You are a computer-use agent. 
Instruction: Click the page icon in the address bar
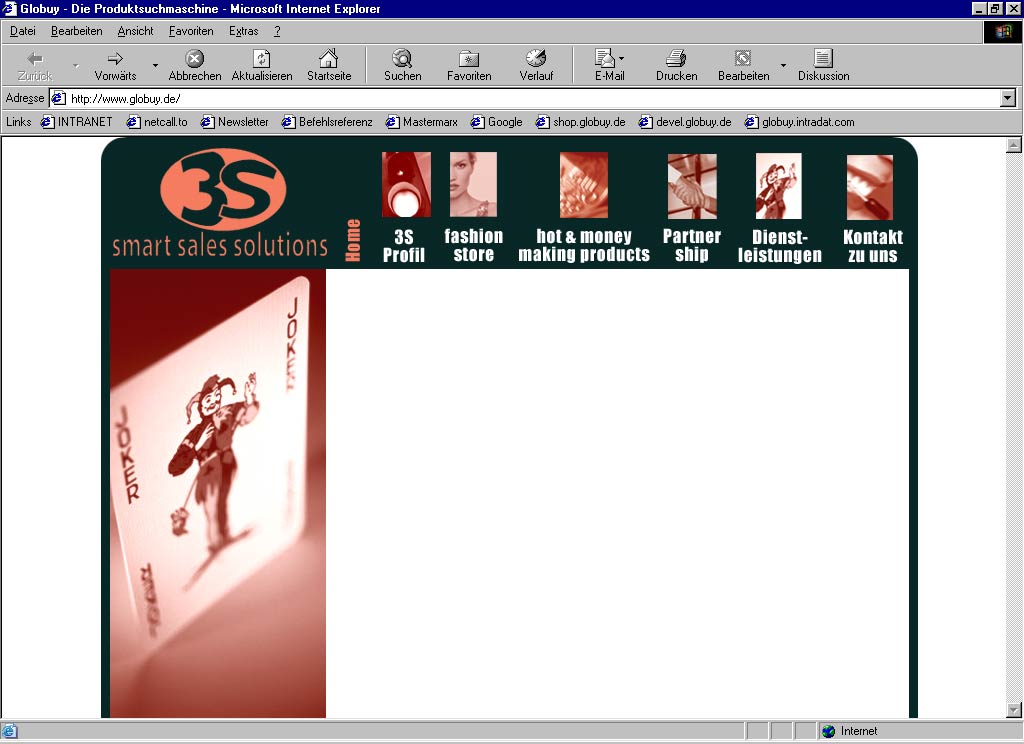tap(59, 98)
